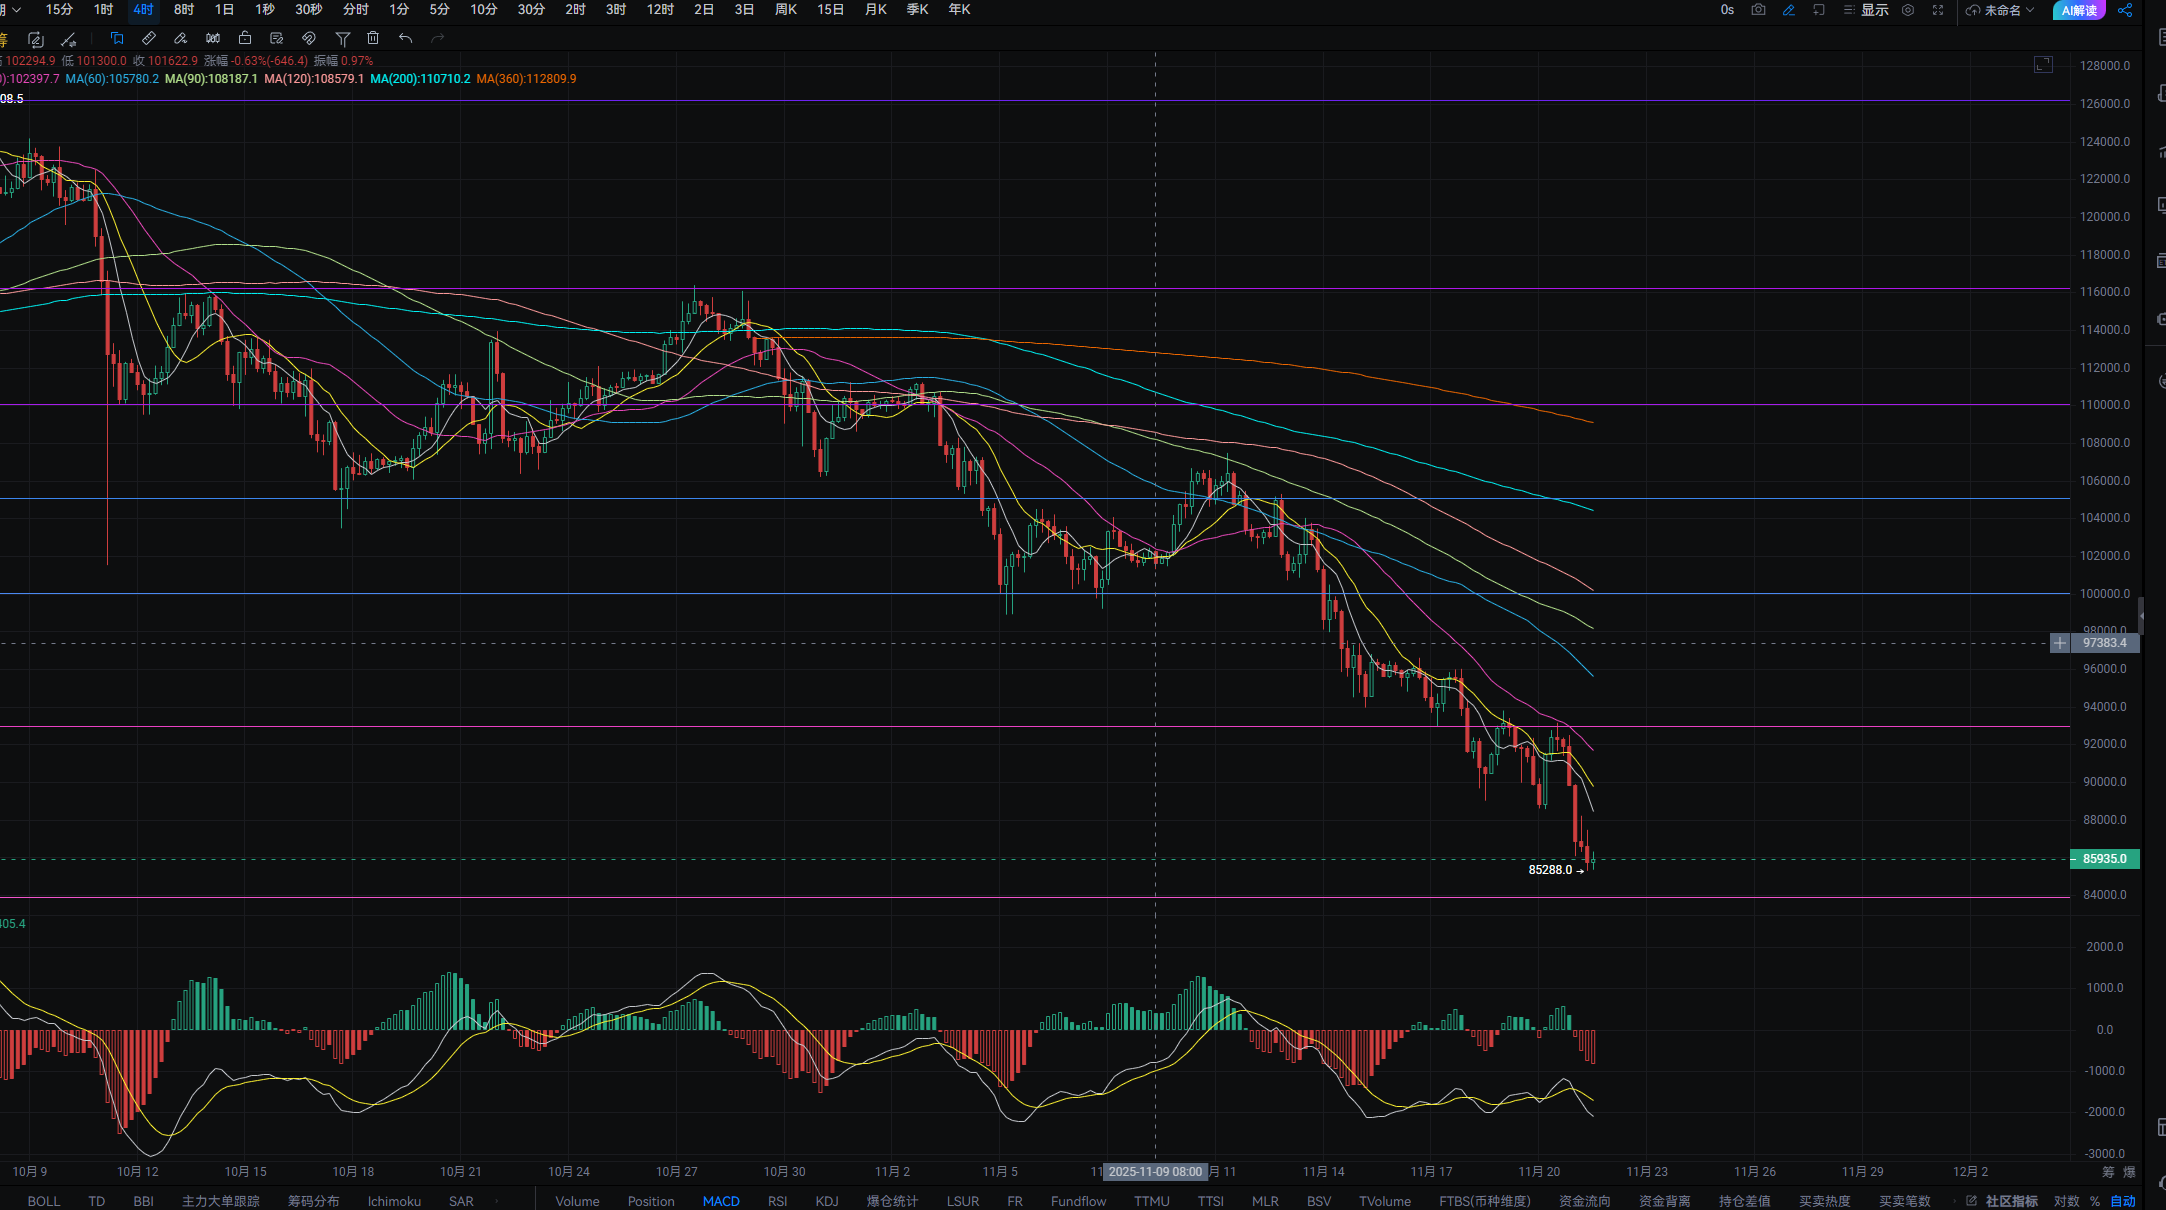The image size is (2166, 1210).
Task: Click the fullscreen expand icon in the top bar
Action: pos(1938,10)
